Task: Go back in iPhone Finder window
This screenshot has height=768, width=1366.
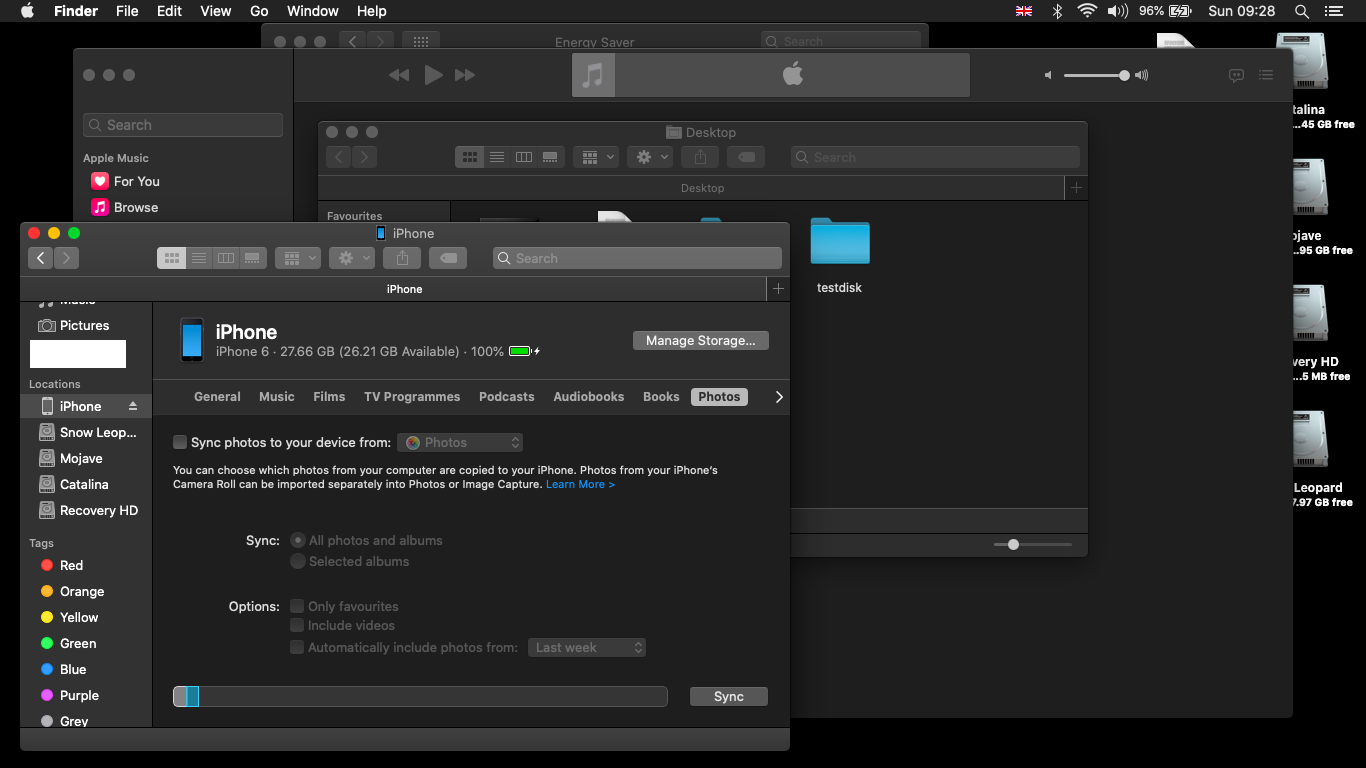Action: click(40, 258)
